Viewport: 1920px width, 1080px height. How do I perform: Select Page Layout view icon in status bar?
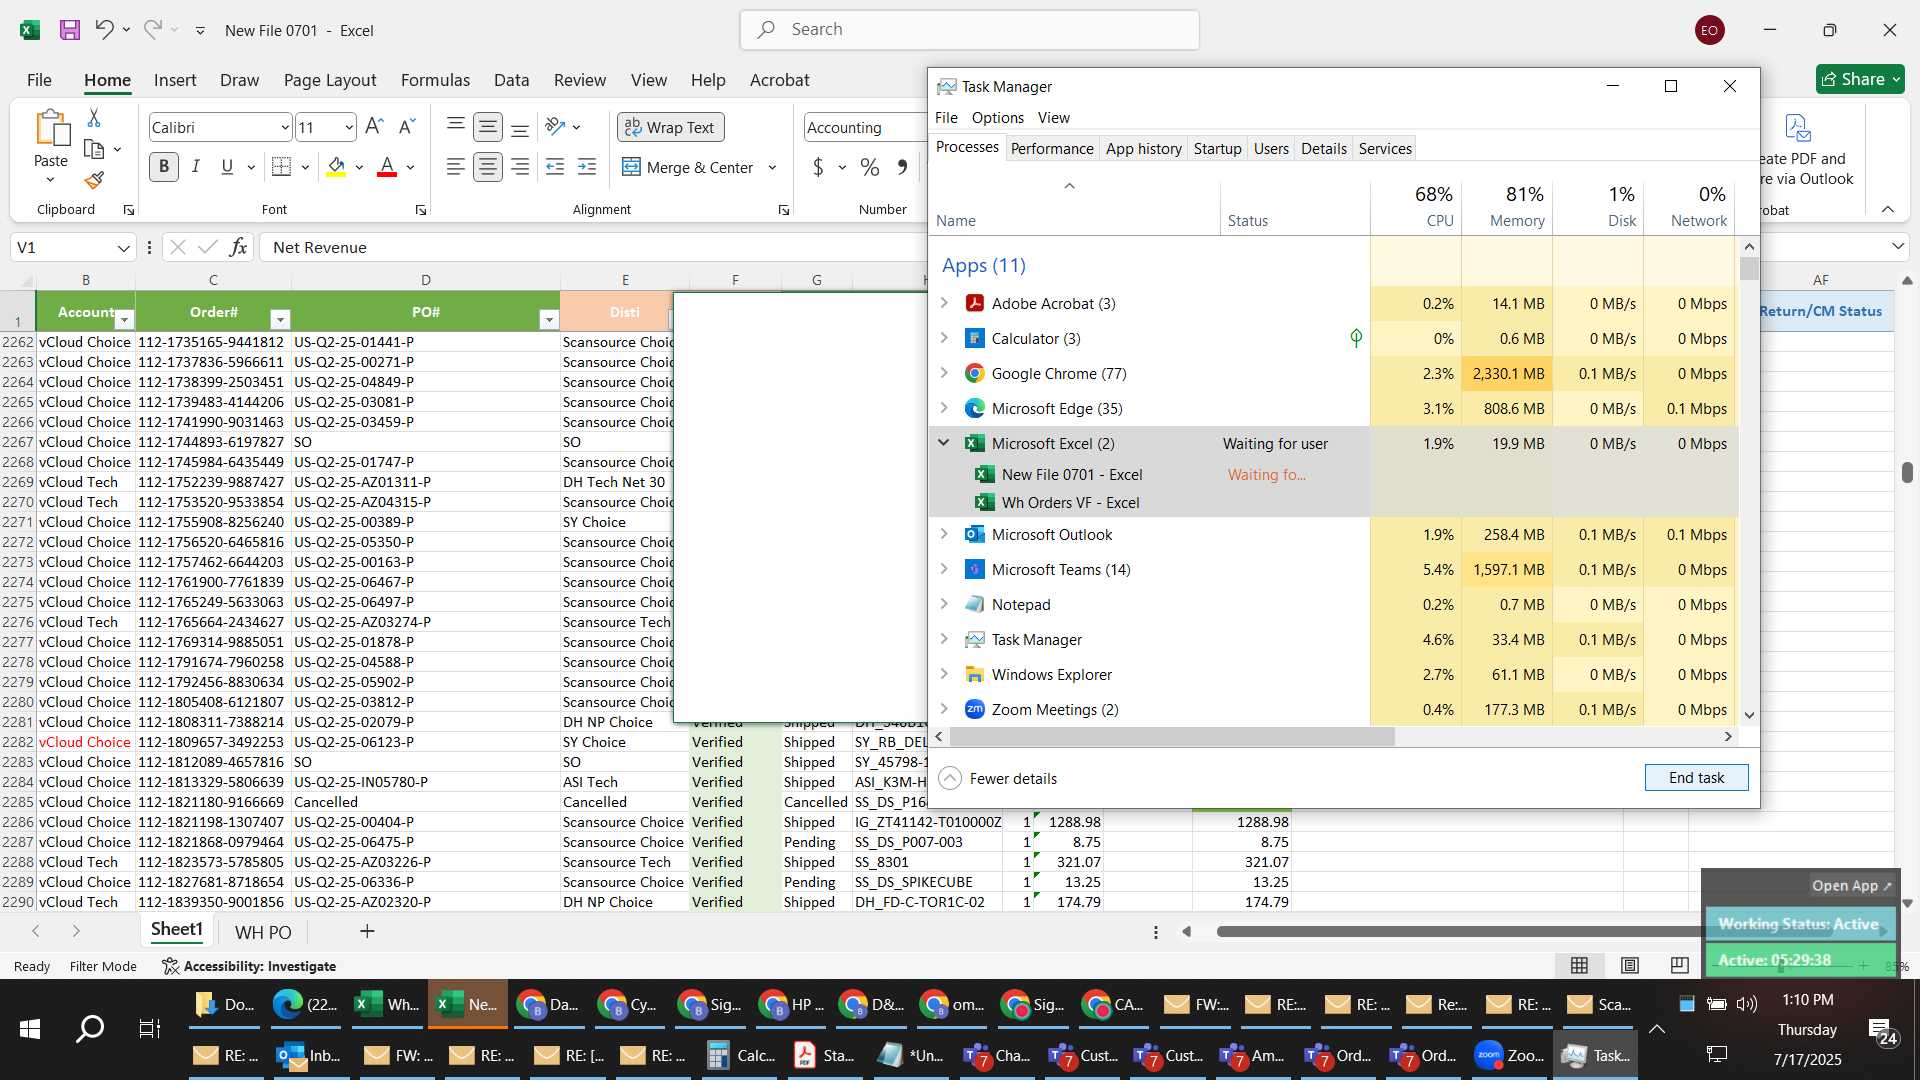tap(1630, 965)
